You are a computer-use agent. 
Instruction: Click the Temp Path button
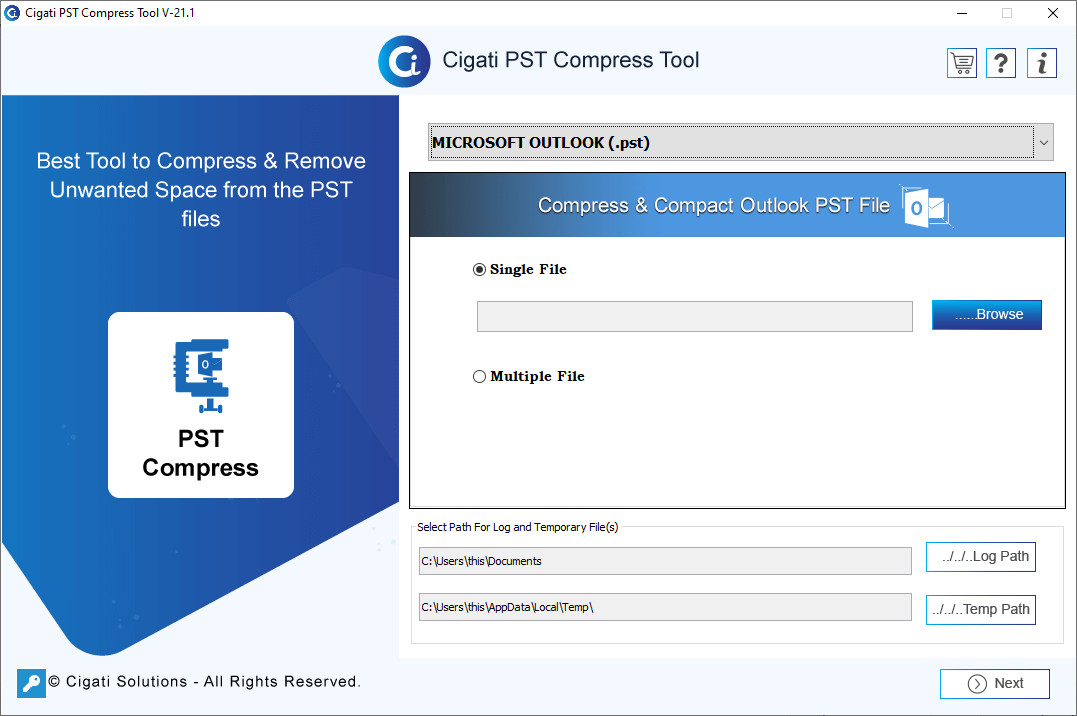[981, 609]
